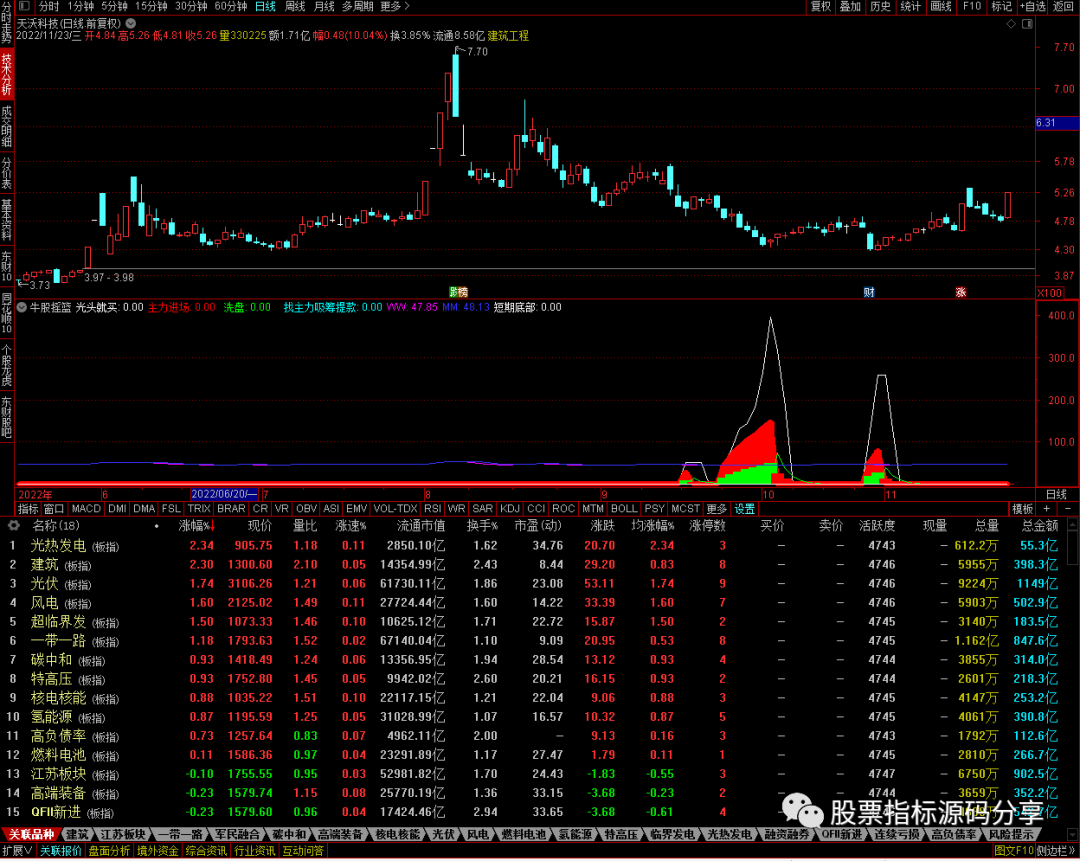Select the 周线 weekly period tab

(295, 6)
